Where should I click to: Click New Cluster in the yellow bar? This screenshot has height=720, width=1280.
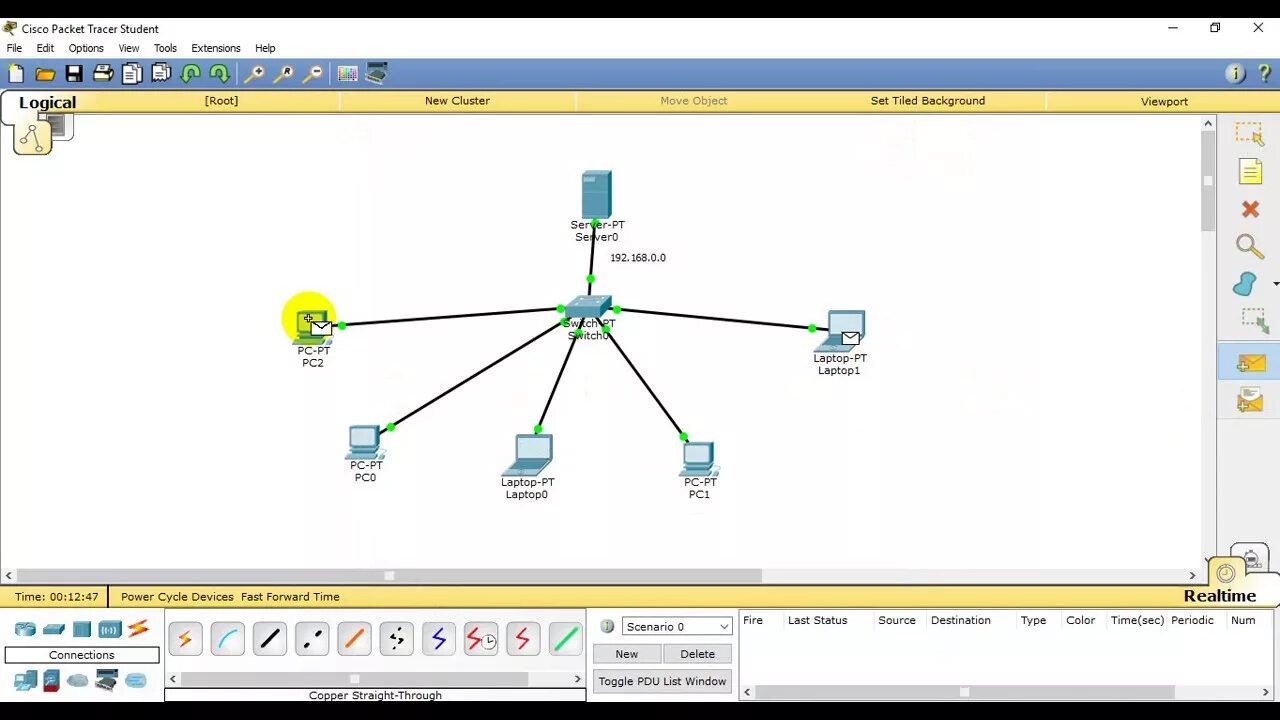[457, 101]
